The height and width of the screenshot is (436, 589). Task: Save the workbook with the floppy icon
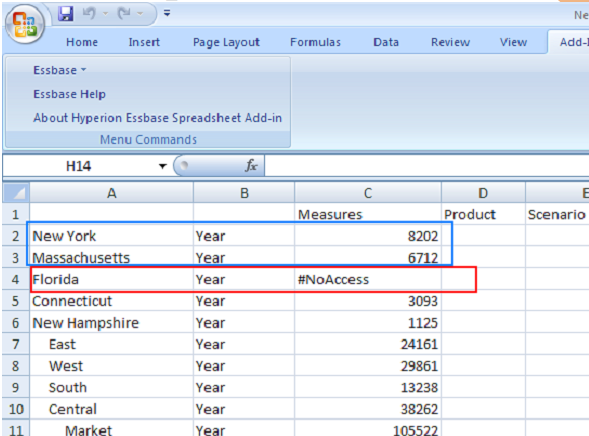66,14
